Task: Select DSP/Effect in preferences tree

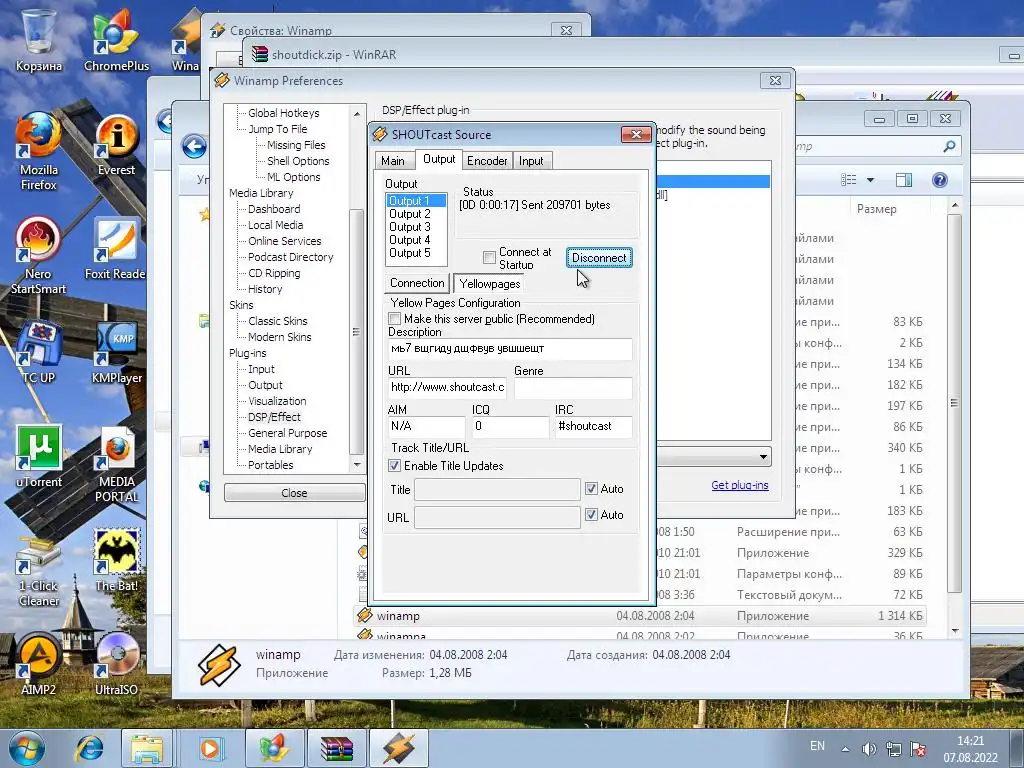Action: point(274,417)
